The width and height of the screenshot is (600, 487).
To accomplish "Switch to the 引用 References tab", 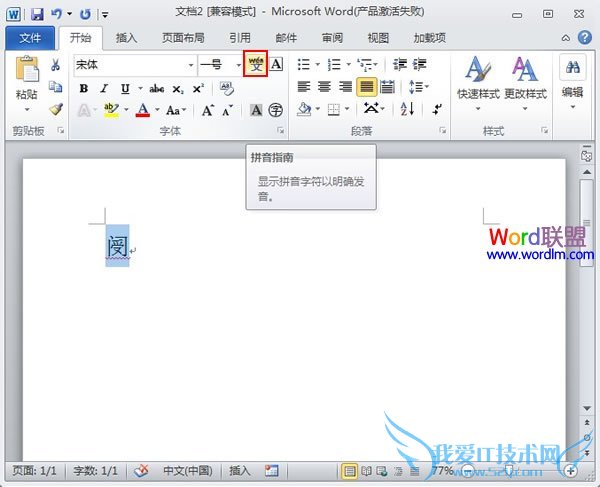I will point(240,38).
